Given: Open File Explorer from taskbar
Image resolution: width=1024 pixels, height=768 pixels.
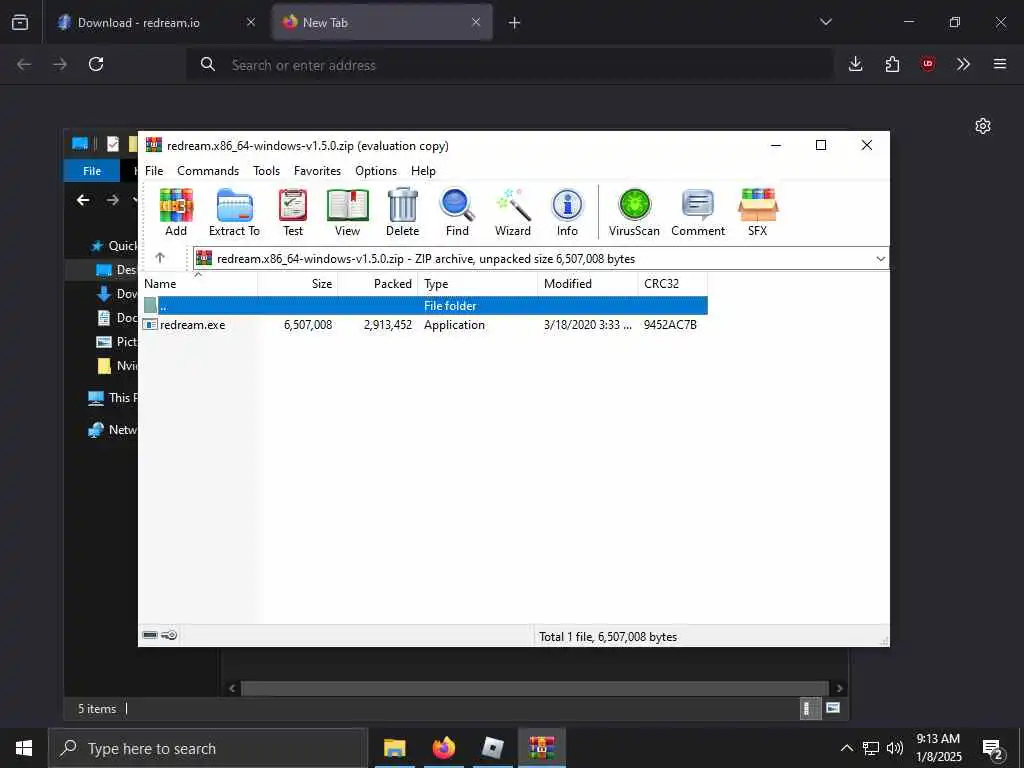Looking at the screenshot, I should tap(394, 748).
